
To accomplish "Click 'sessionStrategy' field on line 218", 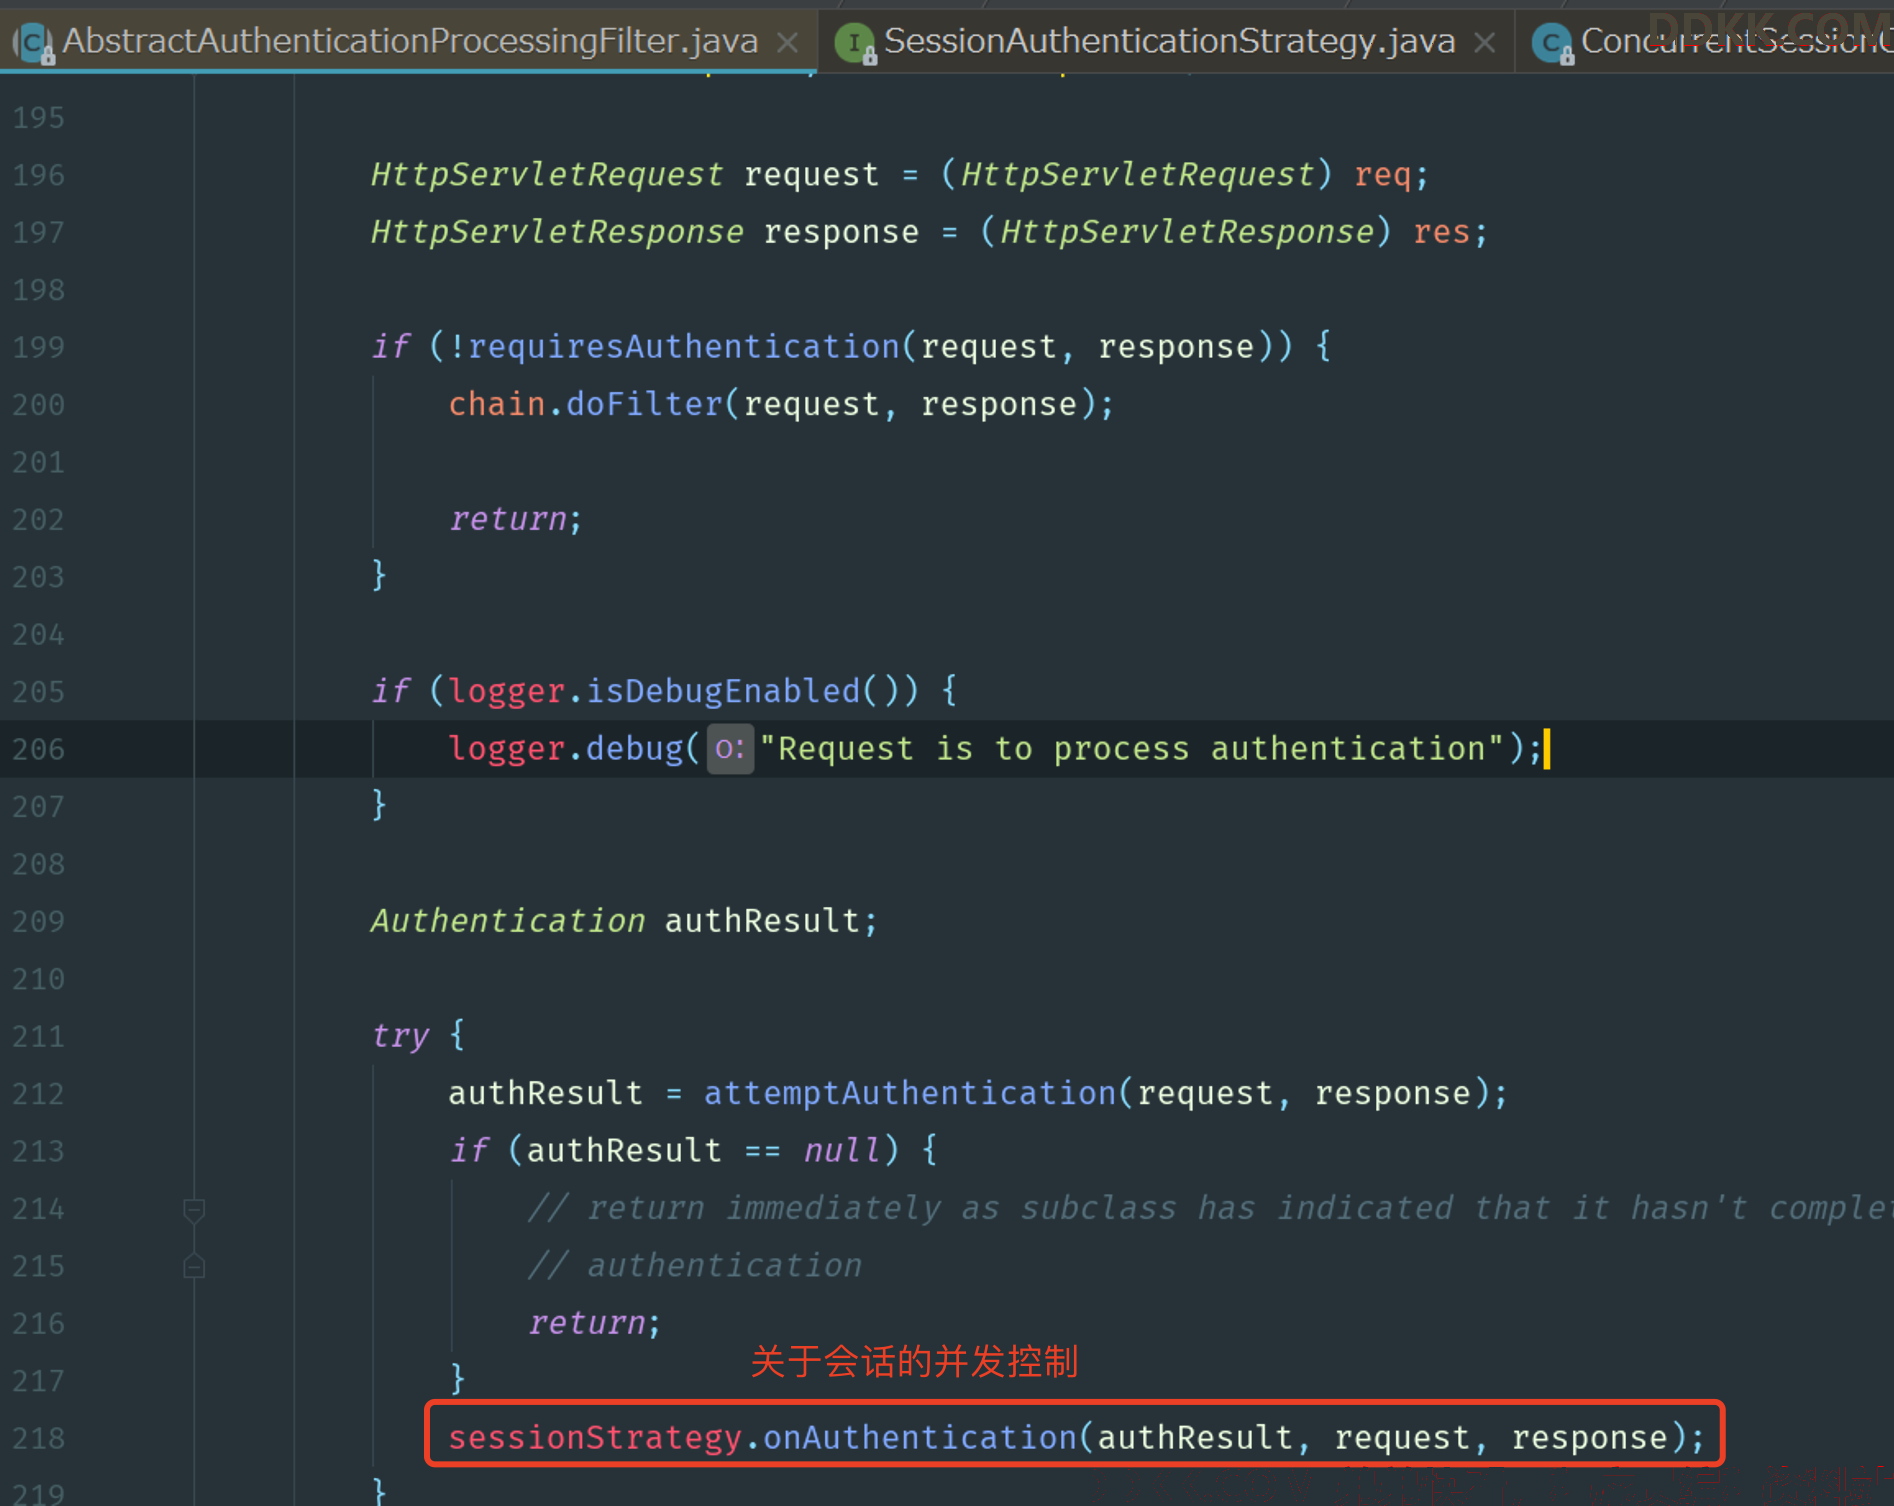I will point(595,1438).
